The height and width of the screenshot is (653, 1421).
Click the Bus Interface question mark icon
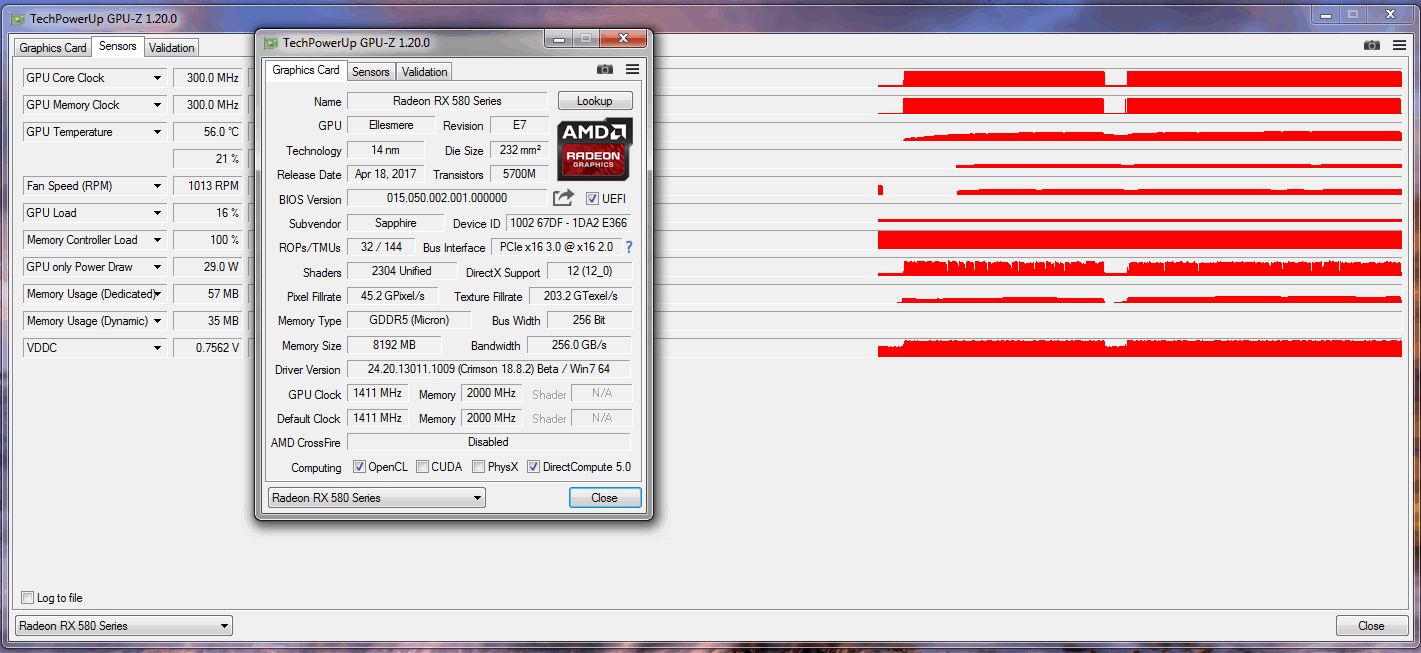[629, 247]
